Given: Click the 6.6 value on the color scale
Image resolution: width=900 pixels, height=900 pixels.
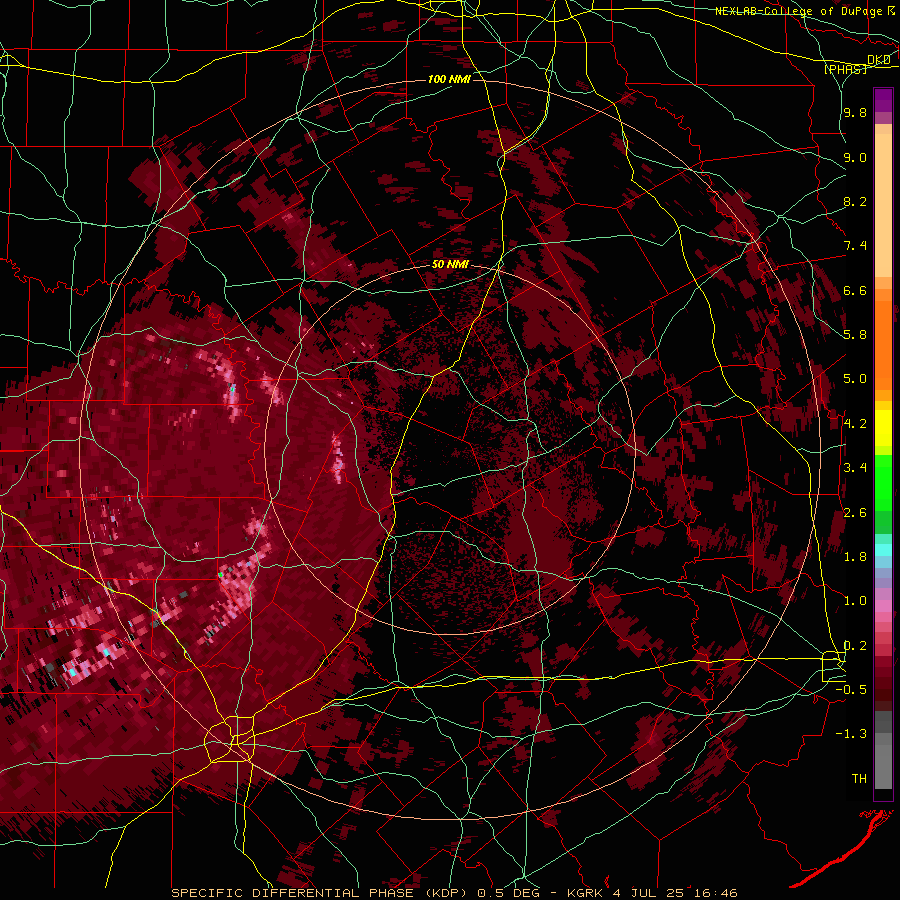Looking at the screenshot, I should pyautogui.click(x=855, y=290).
